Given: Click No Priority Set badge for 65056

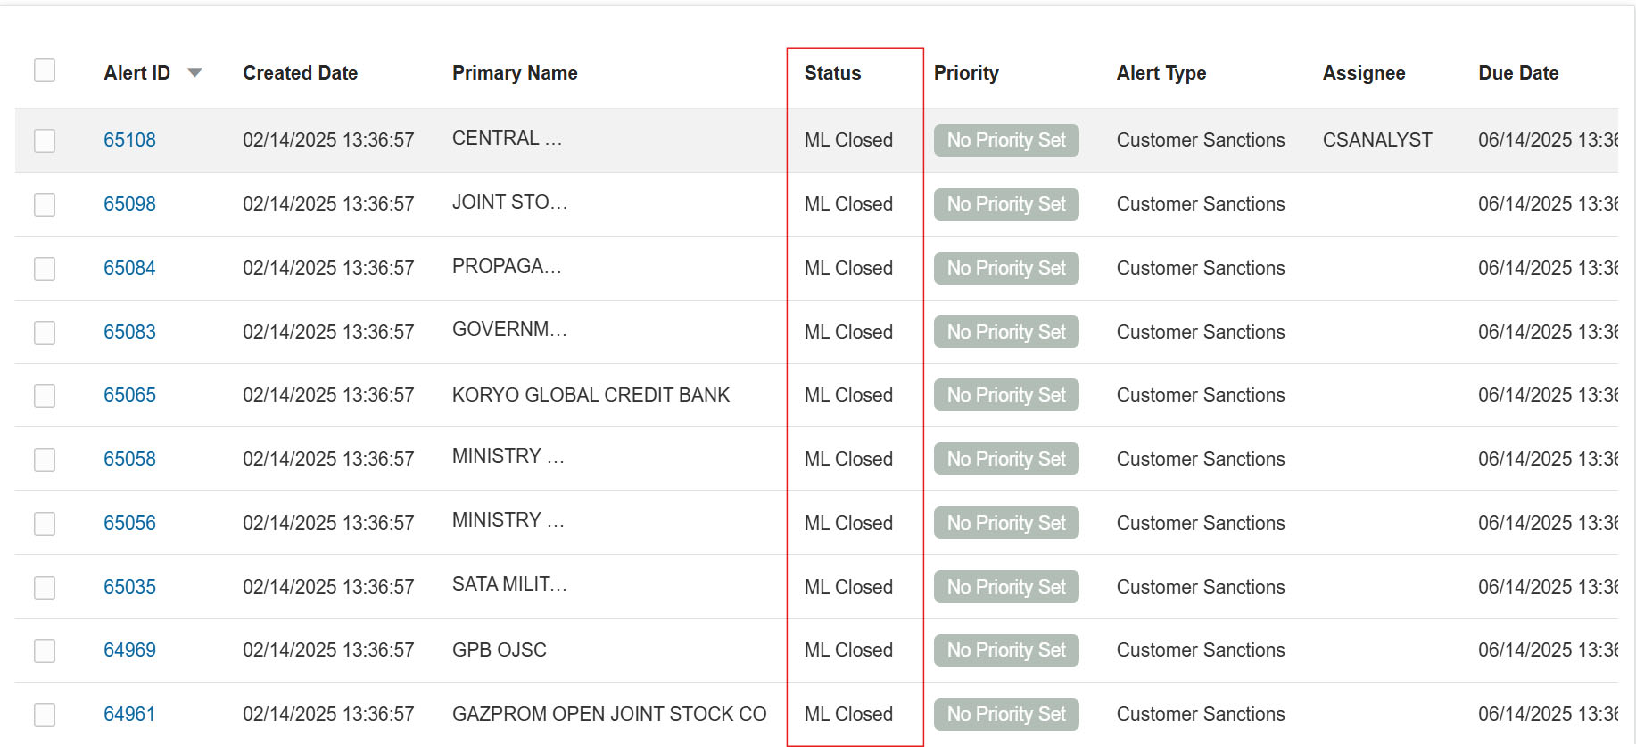Looking at the screenshot, I should tap(1006, 523).
